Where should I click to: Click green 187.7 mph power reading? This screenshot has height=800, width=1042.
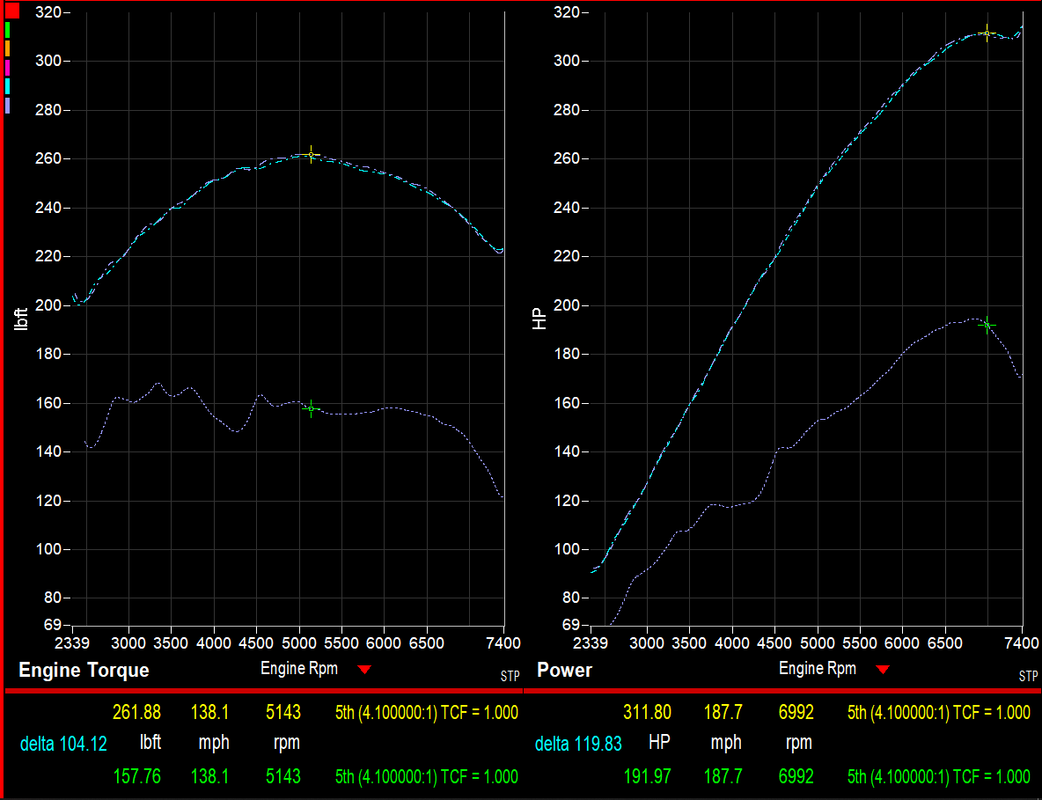click(723, 775)
